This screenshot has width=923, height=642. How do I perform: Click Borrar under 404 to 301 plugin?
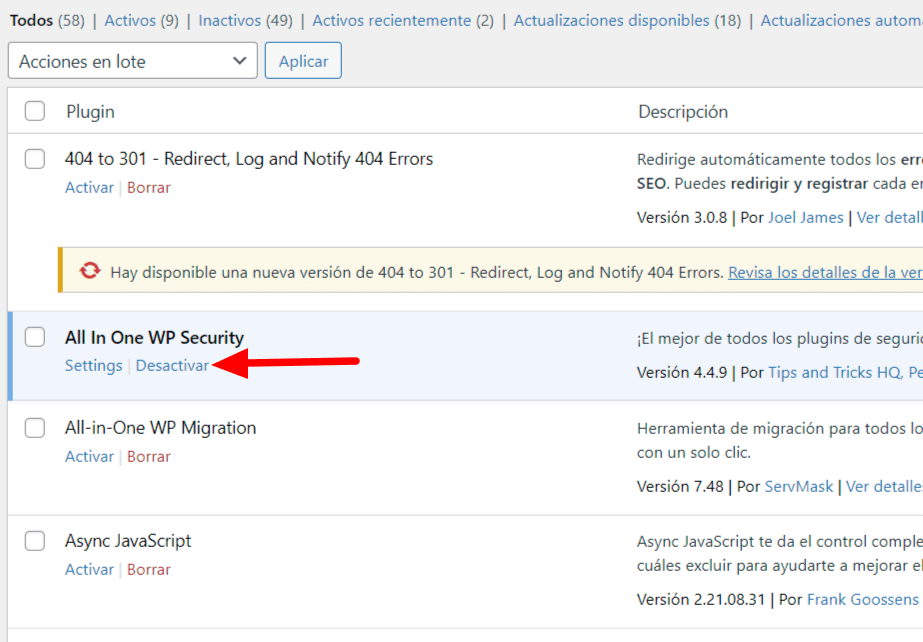pos(149,188)
